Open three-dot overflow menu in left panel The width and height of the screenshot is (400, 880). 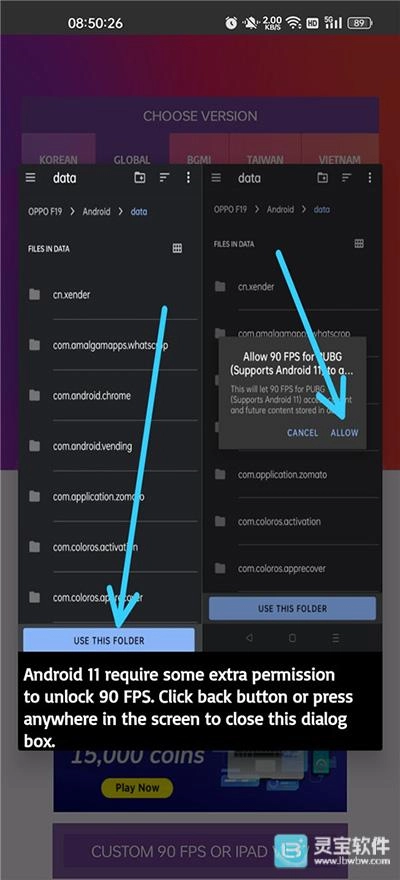[188, 178]
